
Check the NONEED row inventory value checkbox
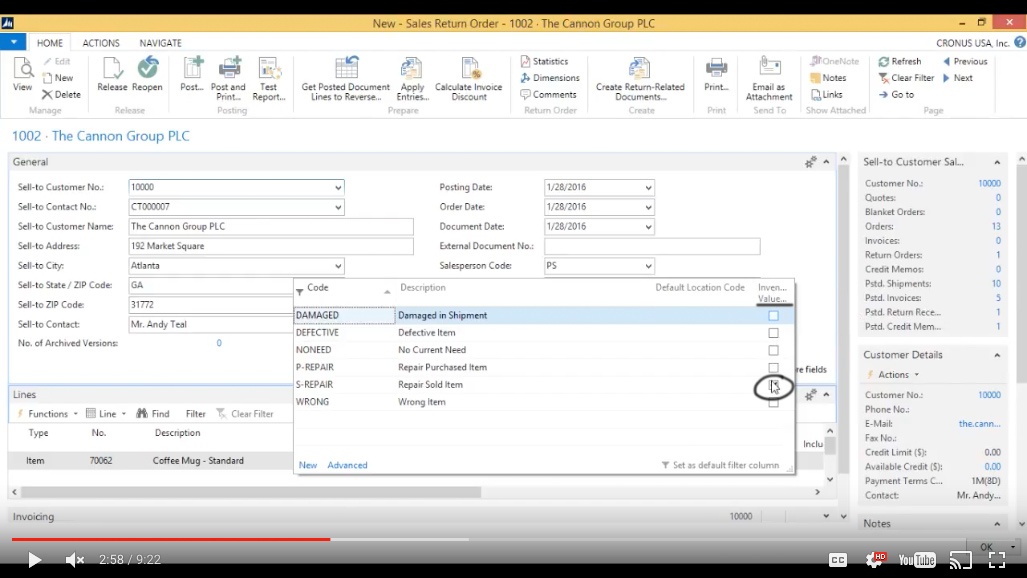(774, 351)
